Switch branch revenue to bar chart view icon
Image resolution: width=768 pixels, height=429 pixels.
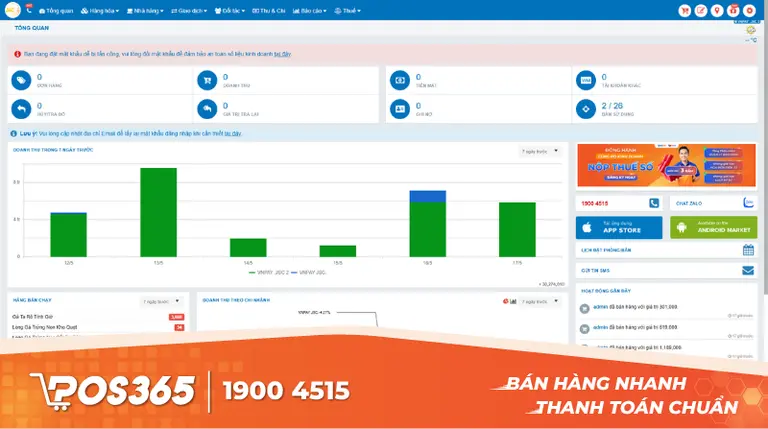click(x=513, y=302)
